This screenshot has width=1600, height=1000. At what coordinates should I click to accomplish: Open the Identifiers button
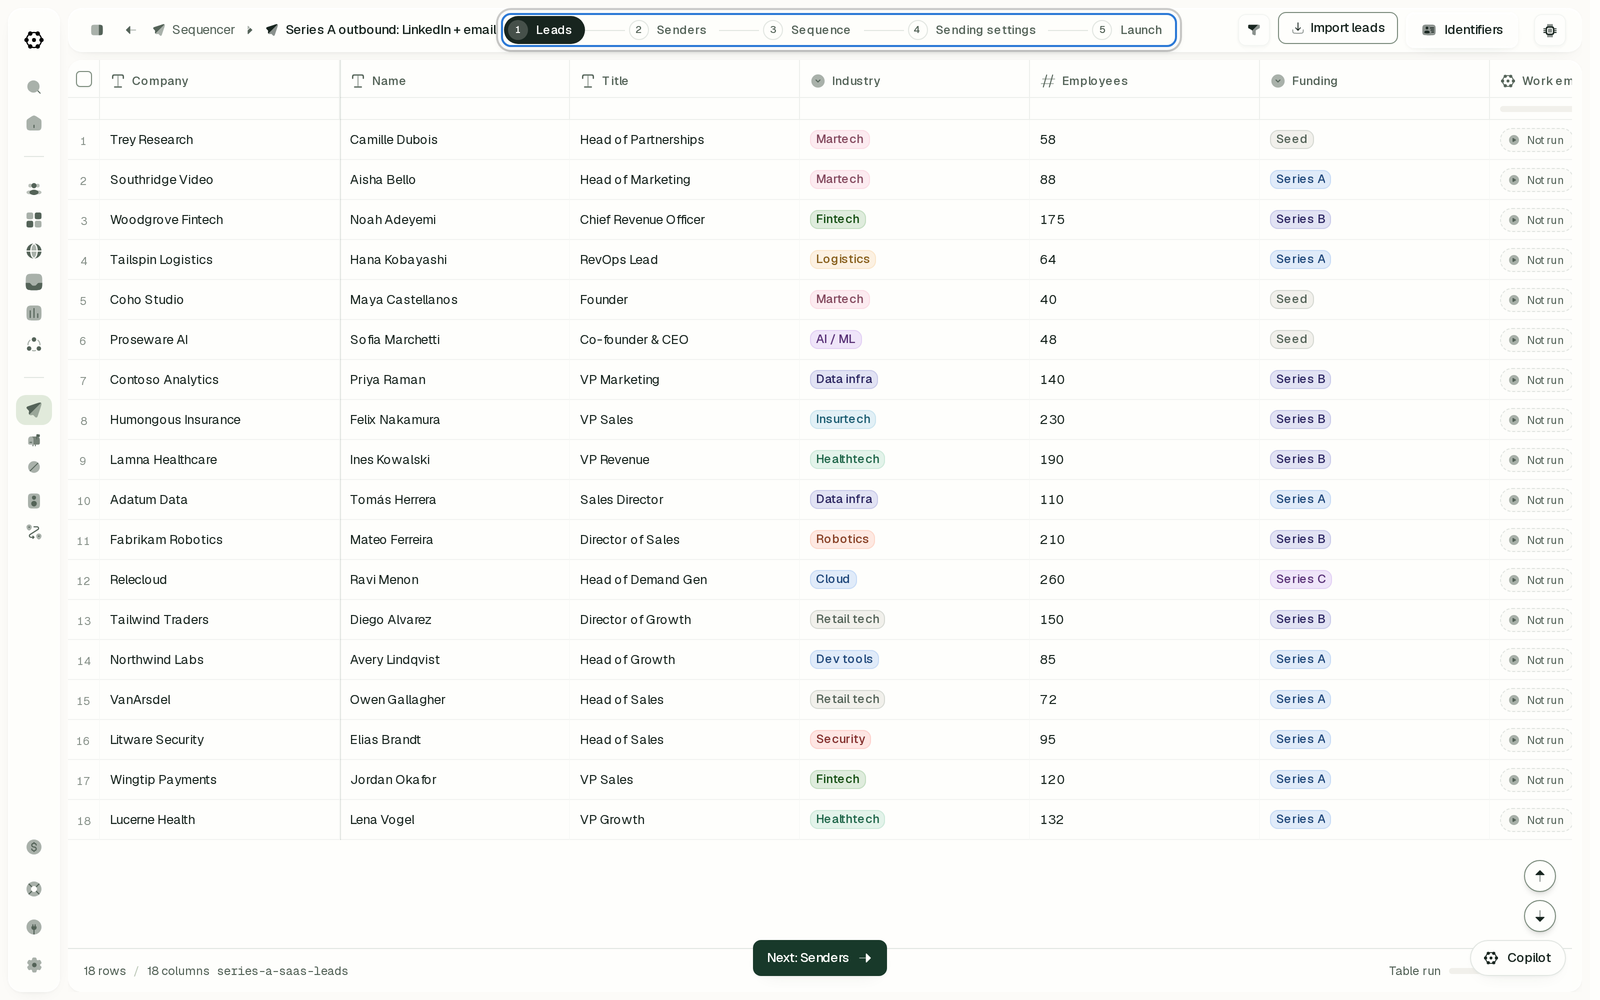coord(1463,30)
